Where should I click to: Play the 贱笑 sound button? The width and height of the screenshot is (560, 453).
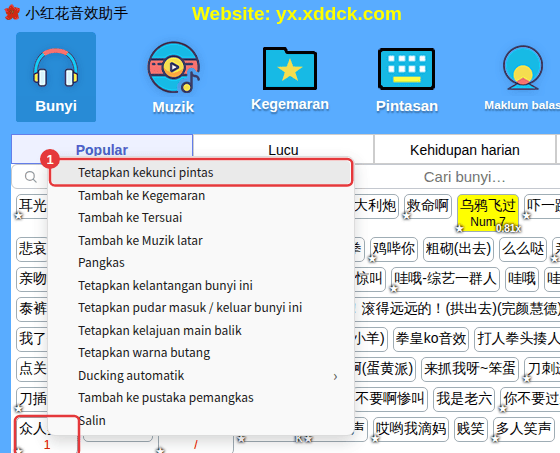pyautogui.click(x=470, y=429)
